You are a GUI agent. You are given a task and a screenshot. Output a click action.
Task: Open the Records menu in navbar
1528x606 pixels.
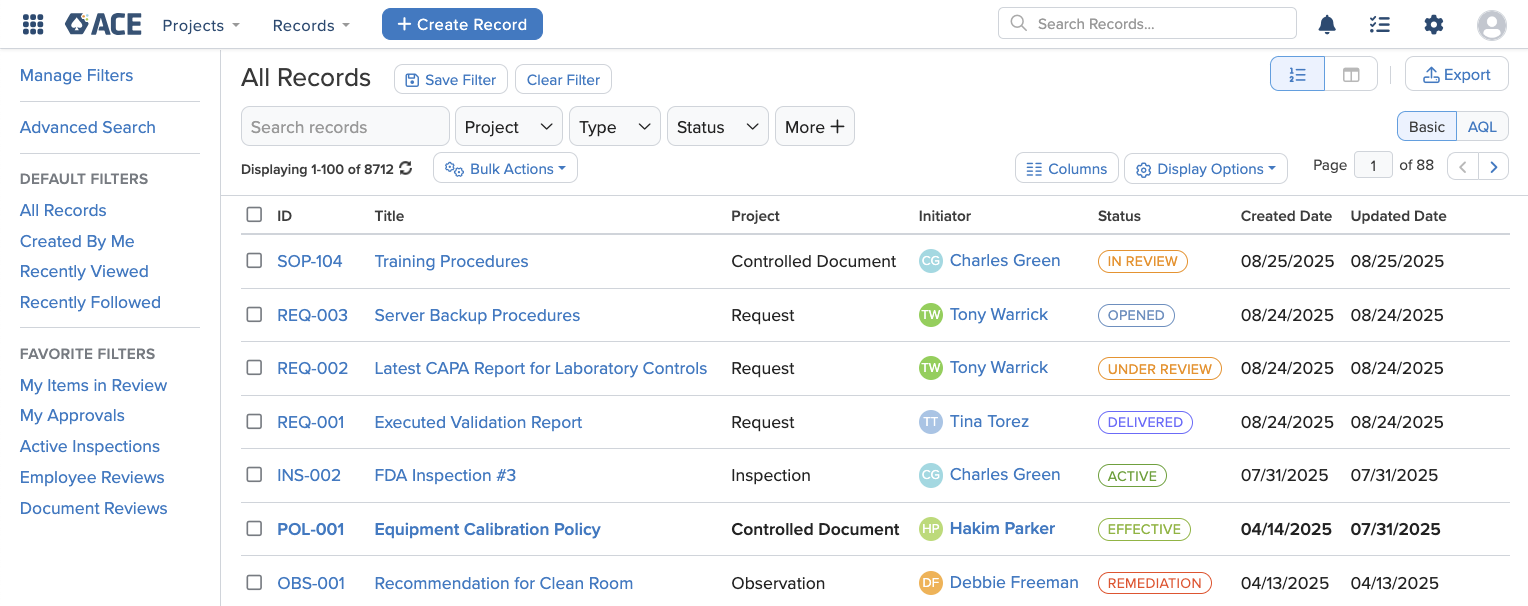coord(311,25)
